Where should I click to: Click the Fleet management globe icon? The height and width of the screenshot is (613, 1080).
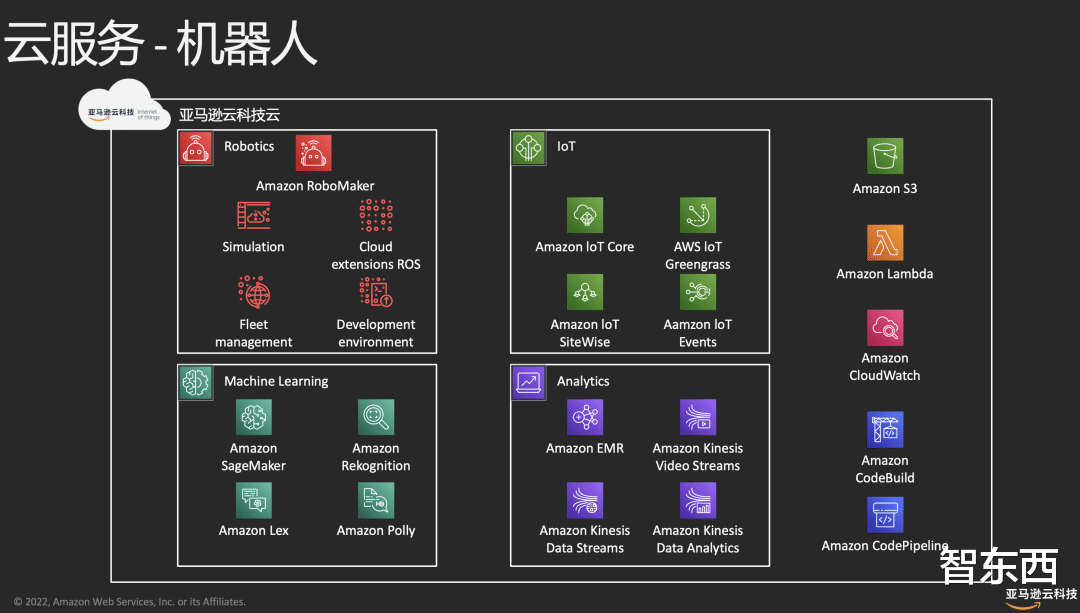[253, 292]
